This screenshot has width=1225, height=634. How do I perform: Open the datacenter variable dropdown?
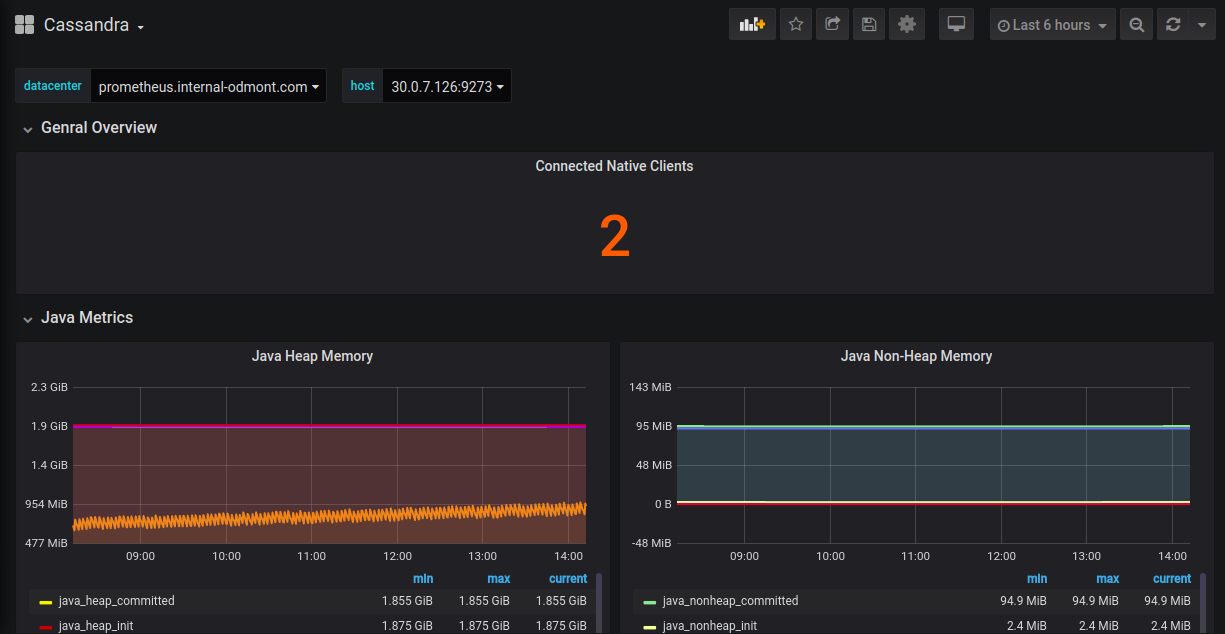click(x=208, y=86)
